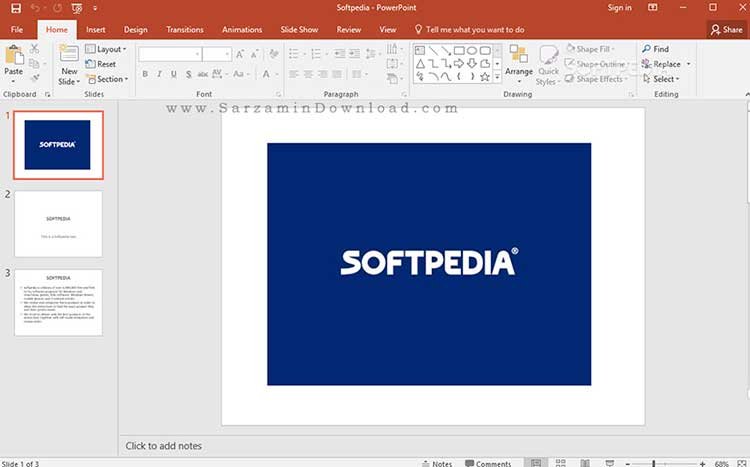Select the Down Arrow shape
Image resolution: width=750 pixels, height=467 pixels.
(472, 63)
